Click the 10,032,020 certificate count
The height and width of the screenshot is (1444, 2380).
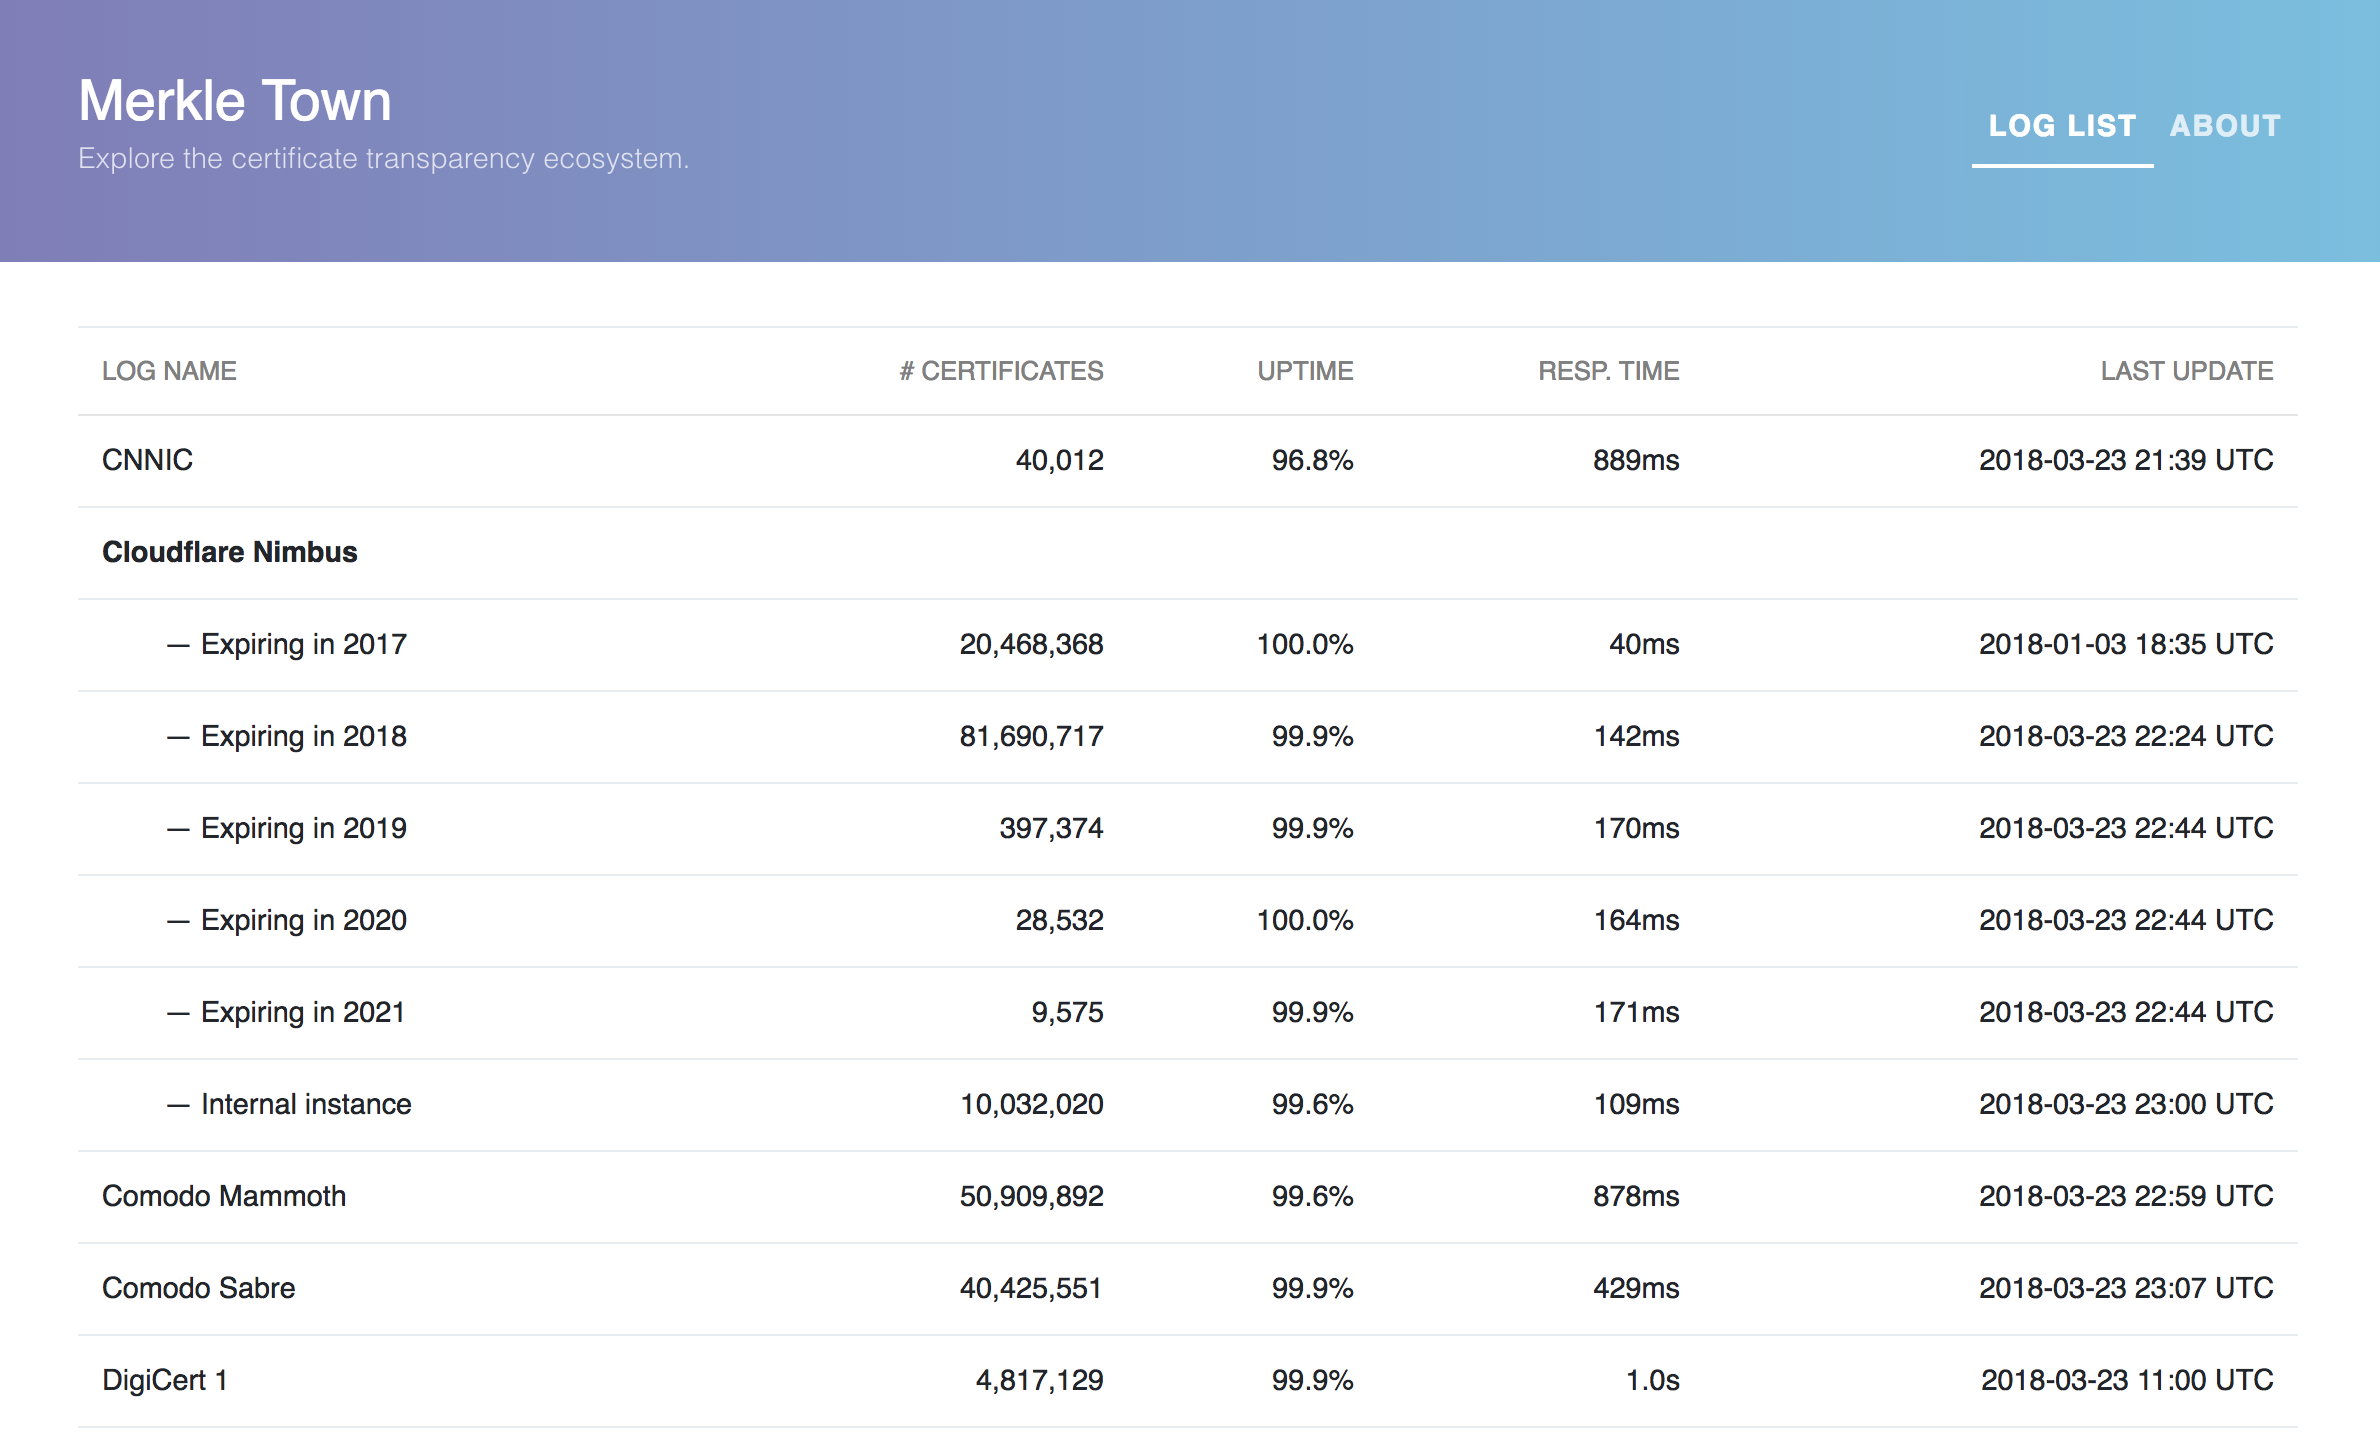[1032, 1104]
